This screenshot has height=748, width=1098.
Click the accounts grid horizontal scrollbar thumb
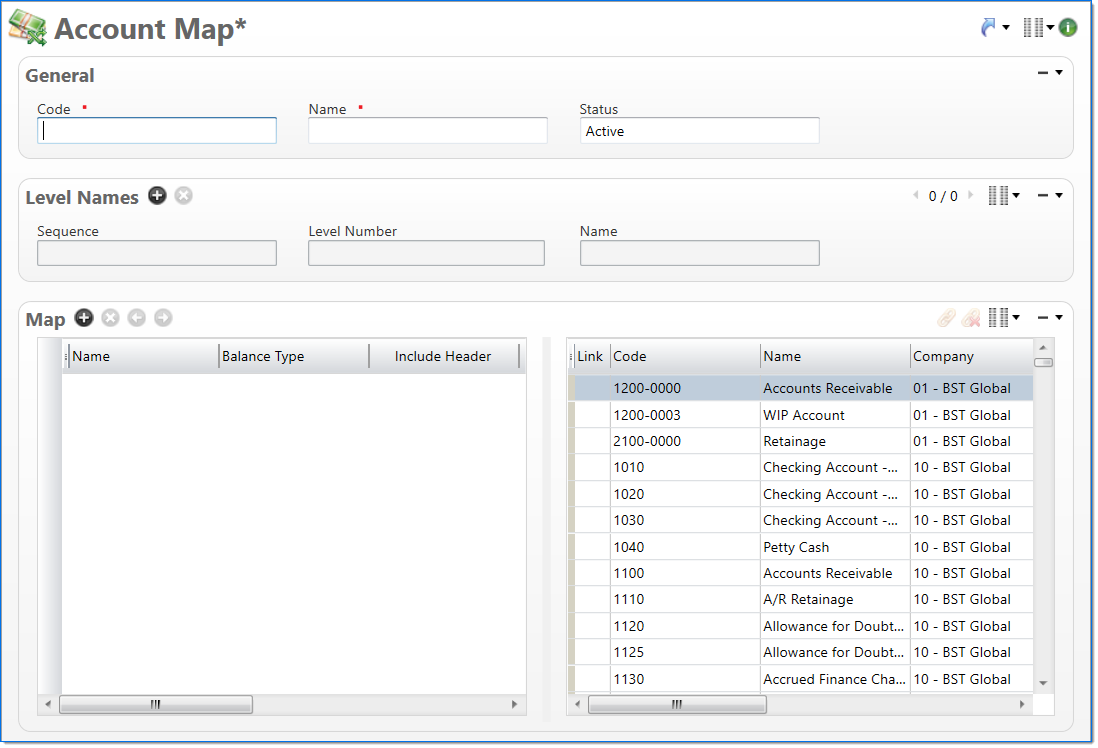coord(676,705)
